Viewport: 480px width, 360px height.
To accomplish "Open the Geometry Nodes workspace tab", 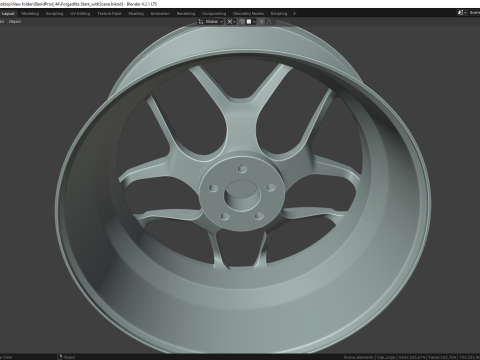I will point(248,14).
